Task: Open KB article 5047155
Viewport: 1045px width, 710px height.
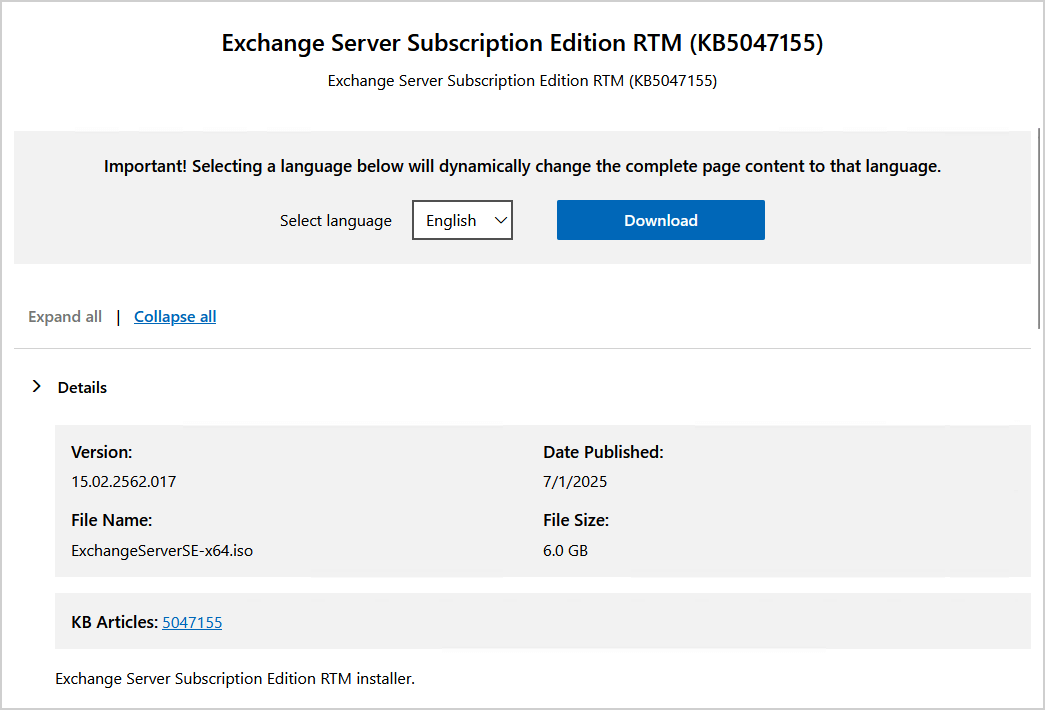Action: tap(192, 621)
